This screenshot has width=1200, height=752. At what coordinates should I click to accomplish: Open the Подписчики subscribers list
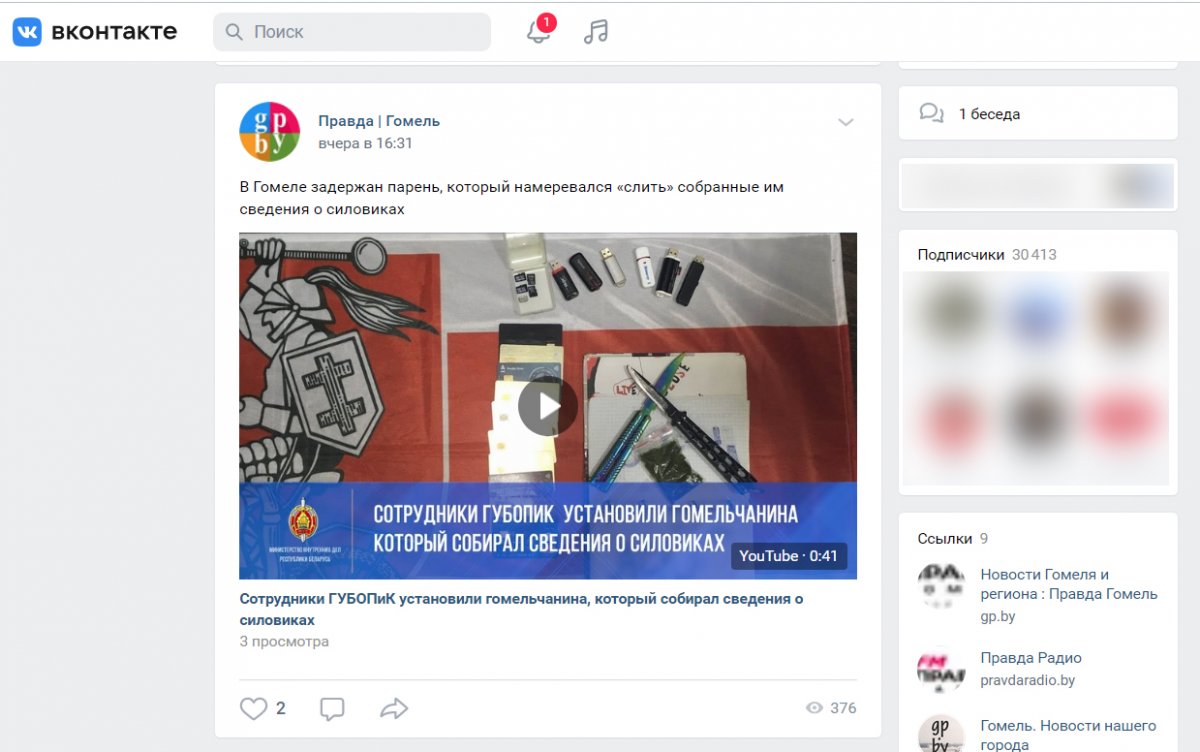[961, 254]
